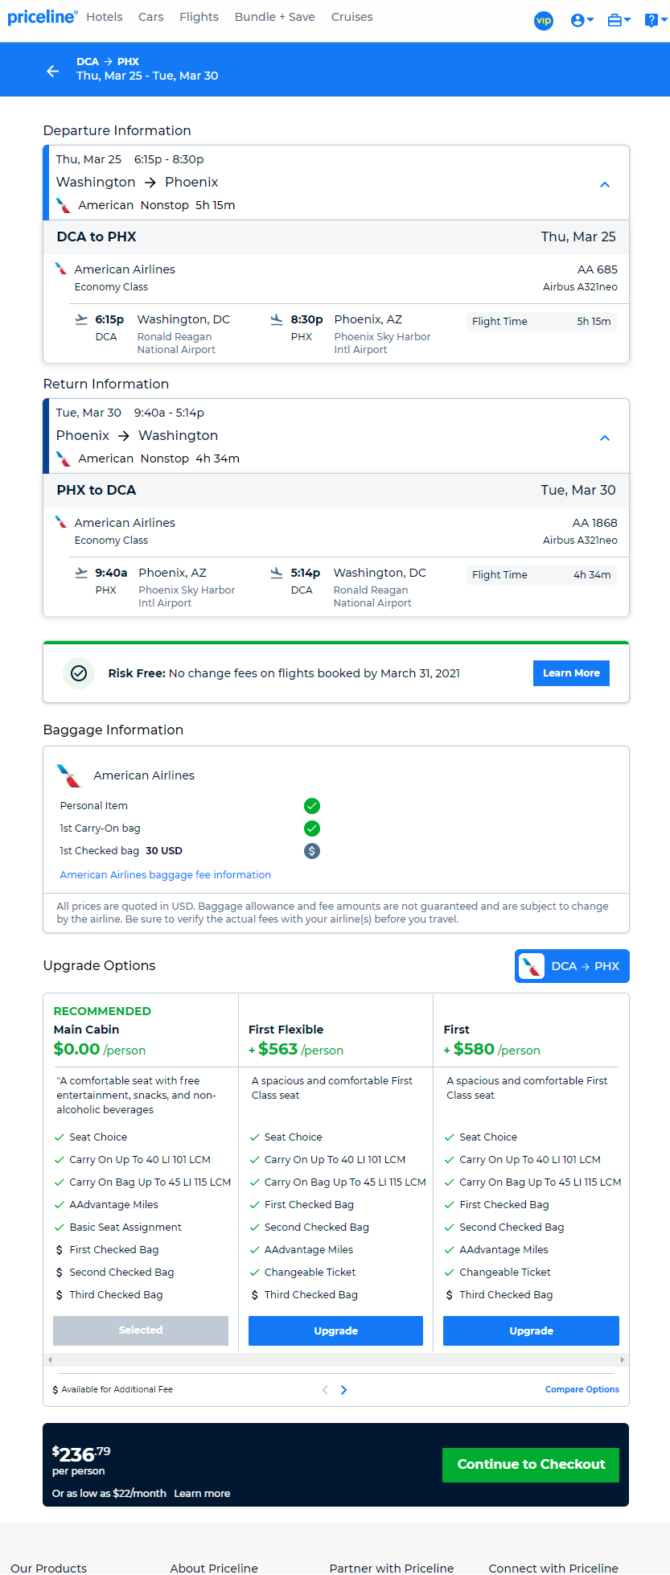
Task: Go to the Flights tab
Action: 199,17
